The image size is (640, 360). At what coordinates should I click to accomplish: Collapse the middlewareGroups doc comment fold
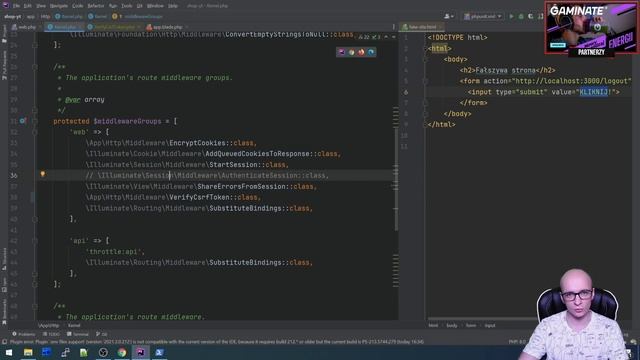coord(35,67)
